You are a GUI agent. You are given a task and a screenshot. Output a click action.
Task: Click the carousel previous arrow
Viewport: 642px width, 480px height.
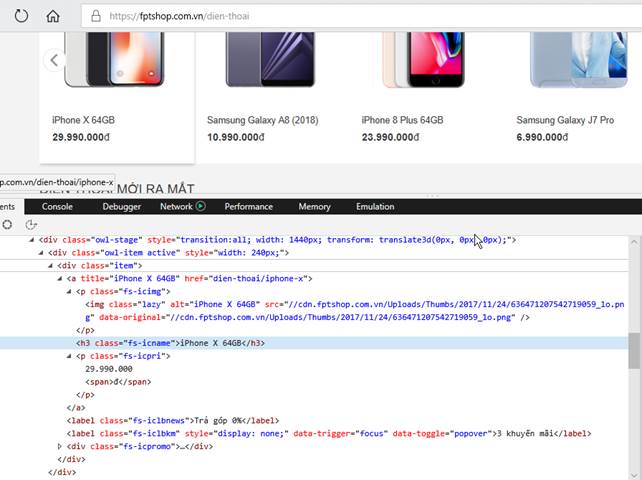click(x=54, y=60)
